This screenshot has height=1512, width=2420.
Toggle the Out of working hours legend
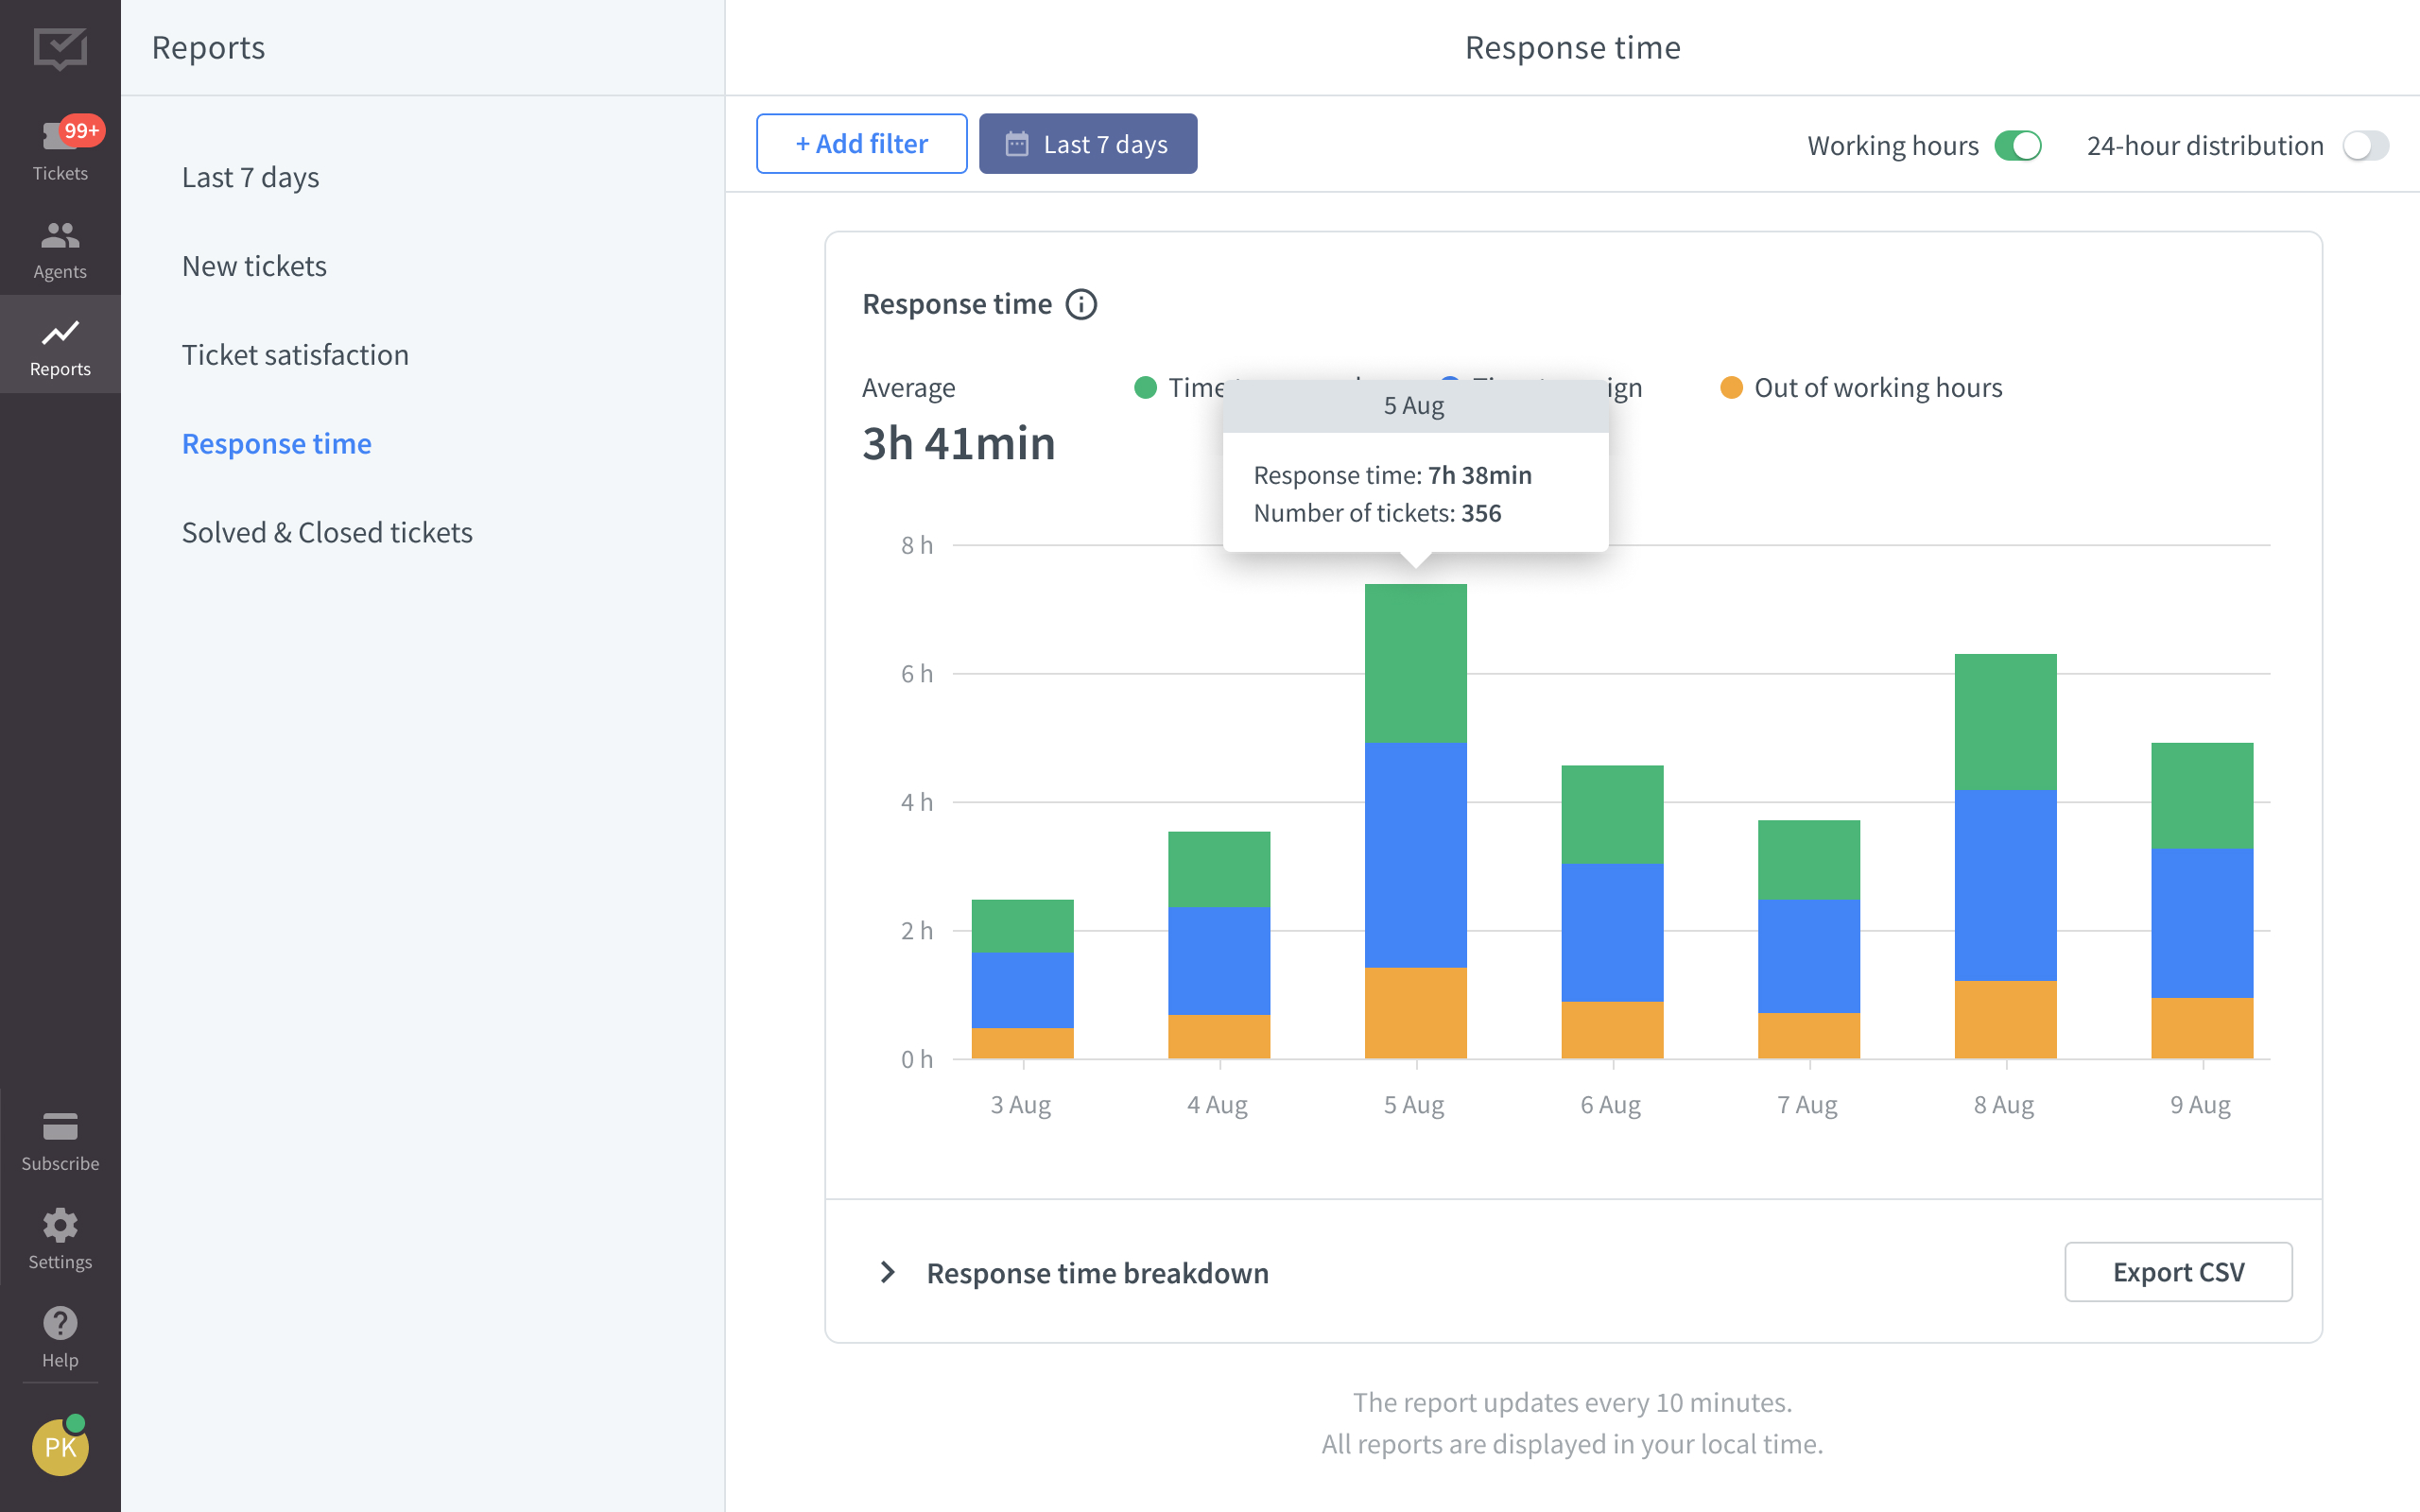pos(1733,387)
